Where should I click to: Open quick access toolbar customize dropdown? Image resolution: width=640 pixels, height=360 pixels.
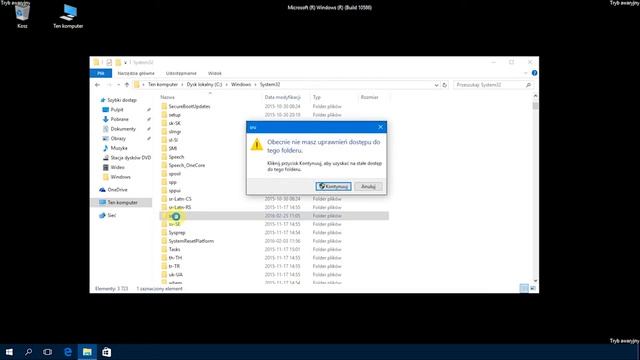(125, 62)
